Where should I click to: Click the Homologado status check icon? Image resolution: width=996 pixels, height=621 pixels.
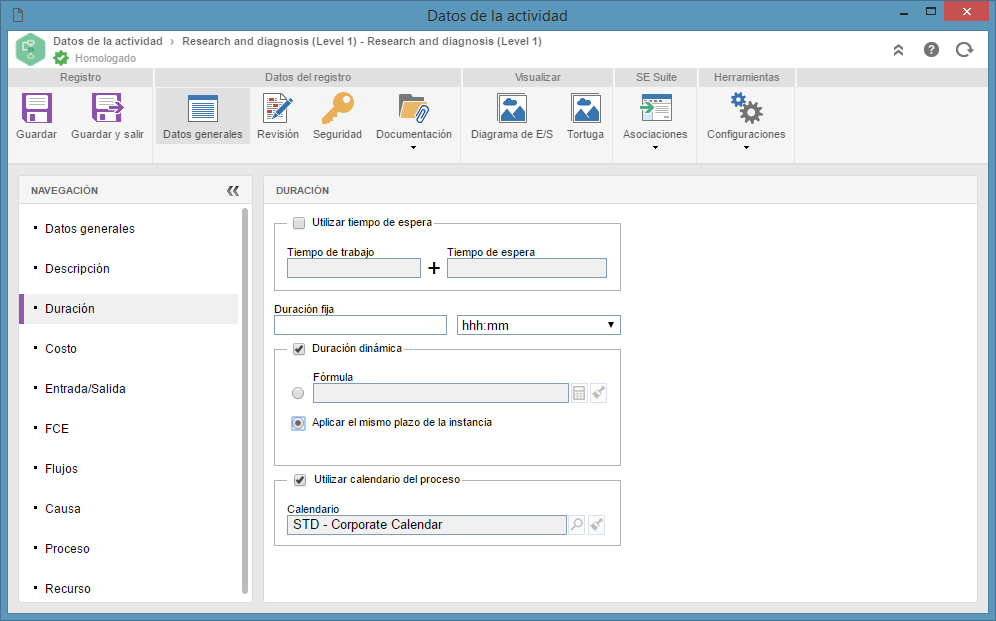tap(61, 58)
